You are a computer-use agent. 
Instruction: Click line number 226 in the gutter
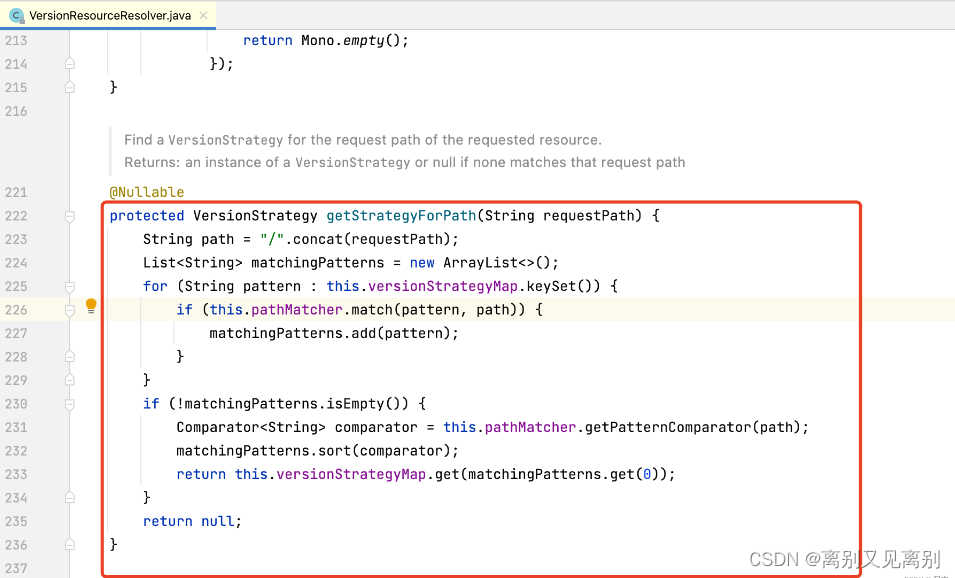click(x=16, y=310)
